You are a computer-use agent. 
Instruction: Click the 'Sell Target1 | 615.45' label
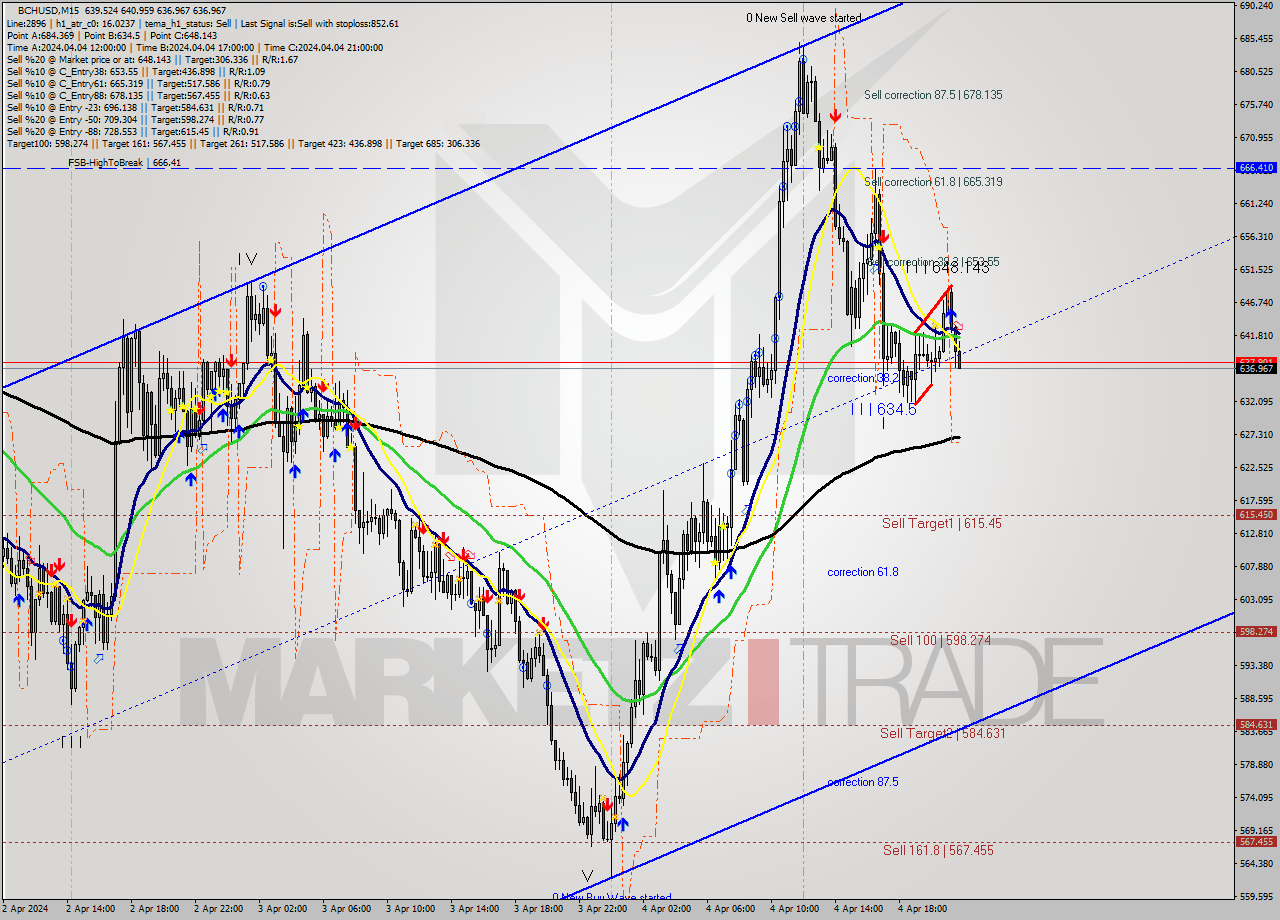click(x=941, y=523)
